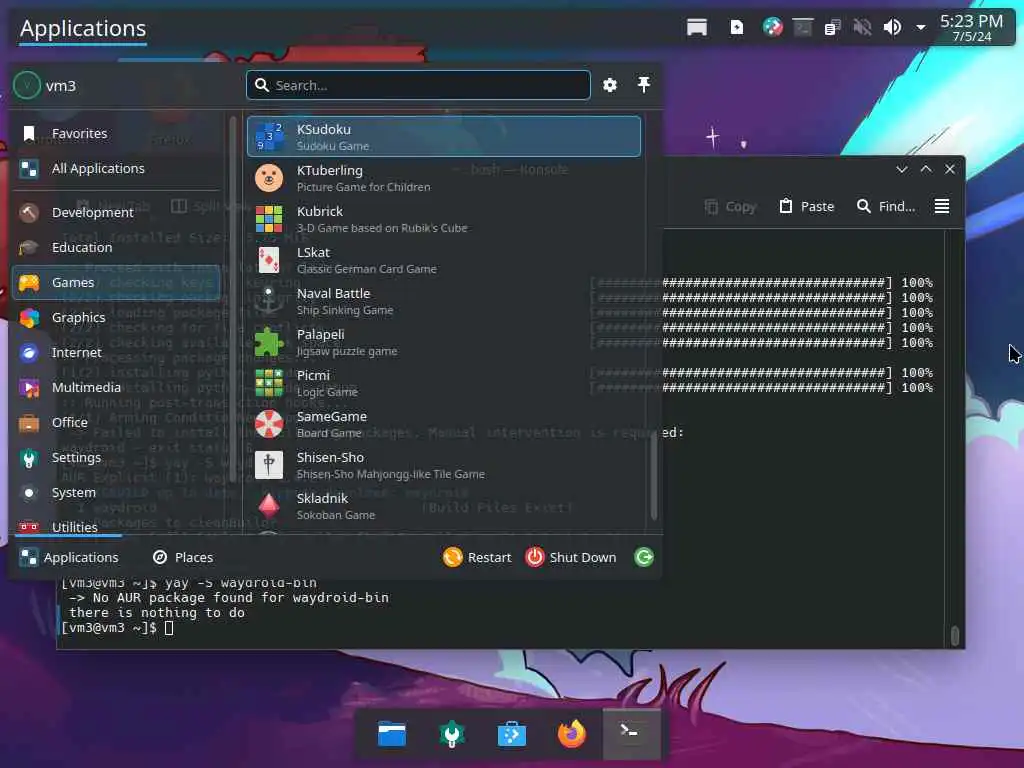Viewport: 1024px width, 768px height.
Task: Open the file manager from the dock
Action: tap(392, 734)
